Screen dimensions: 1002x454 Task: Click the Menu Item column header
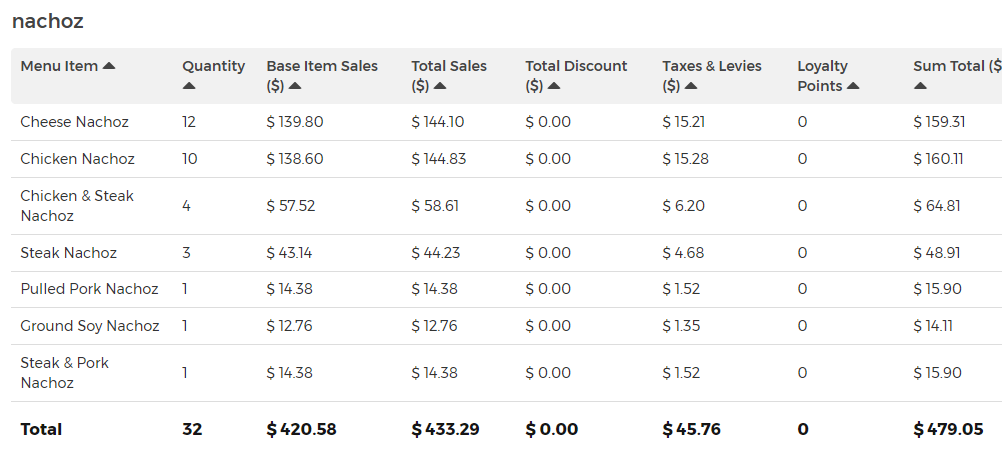59,66
